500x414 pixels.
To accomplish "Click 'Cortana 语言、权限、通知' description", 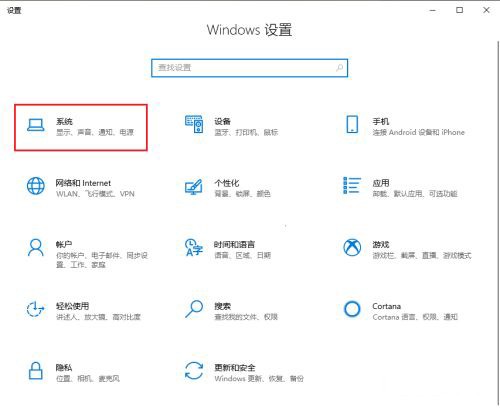I will click(x=415, y=317).
